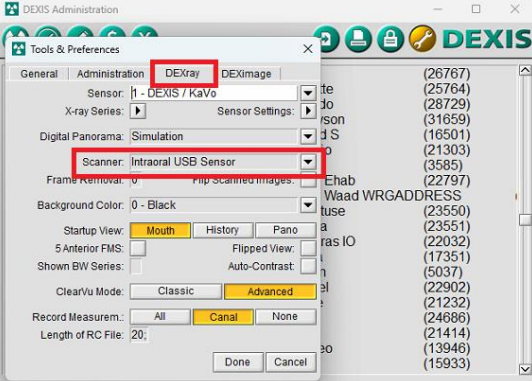This screenshot has height=381, width=532.
Task: Close the Tools & Preferences dialog
Action: tap(308, 49)
